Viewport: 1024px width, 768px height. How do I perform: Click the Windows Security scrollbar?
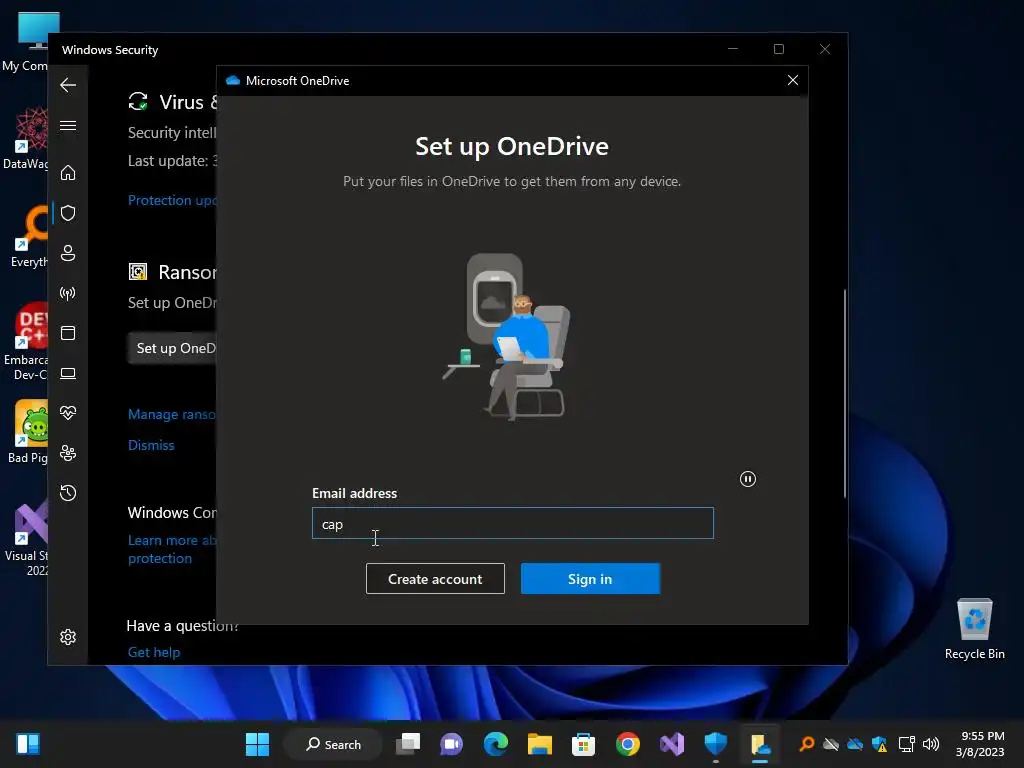(x=844, y=394)
